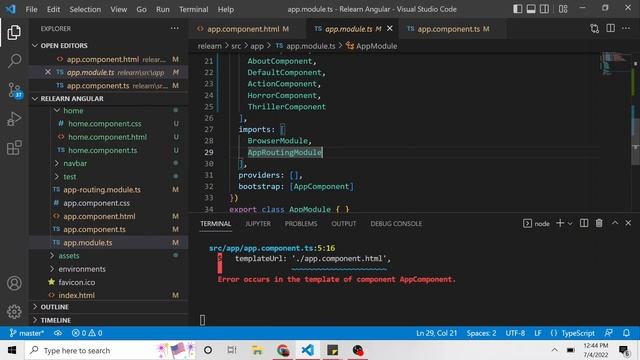
Task: Open the Extensions view
Action: 14,147
